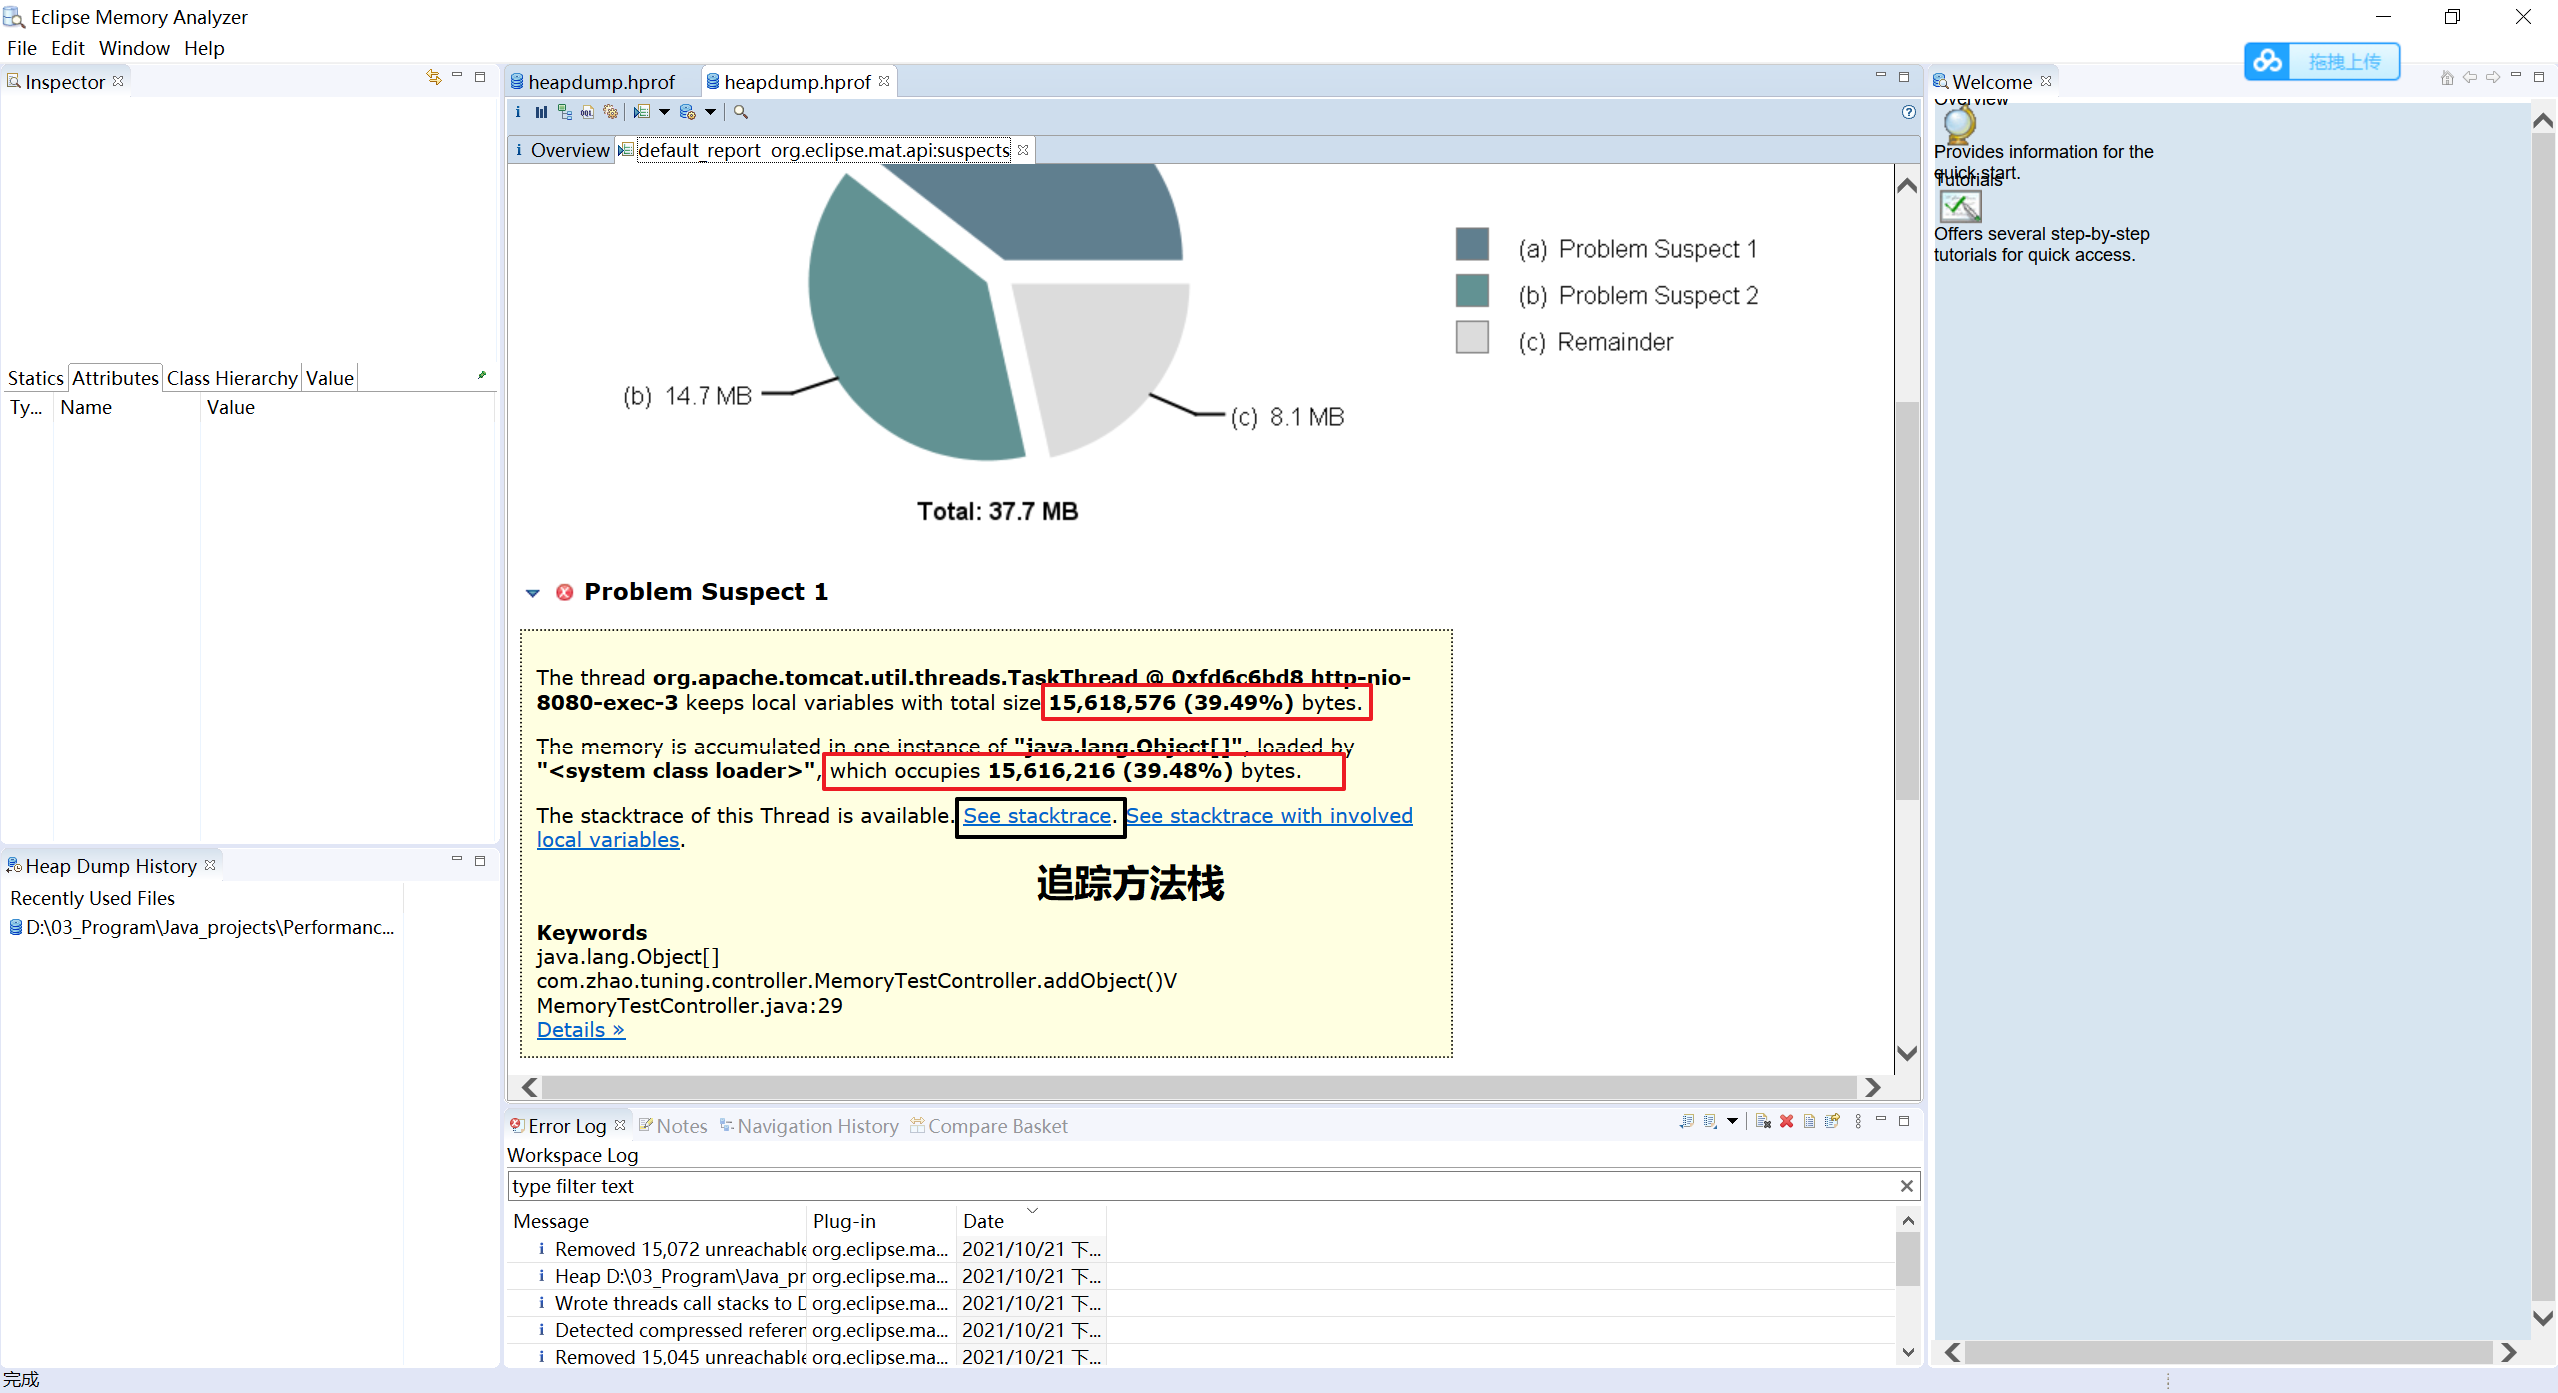Minimize the Heap Dump History panel
Screen dimensions: 2558x1393
click(457, 859)
